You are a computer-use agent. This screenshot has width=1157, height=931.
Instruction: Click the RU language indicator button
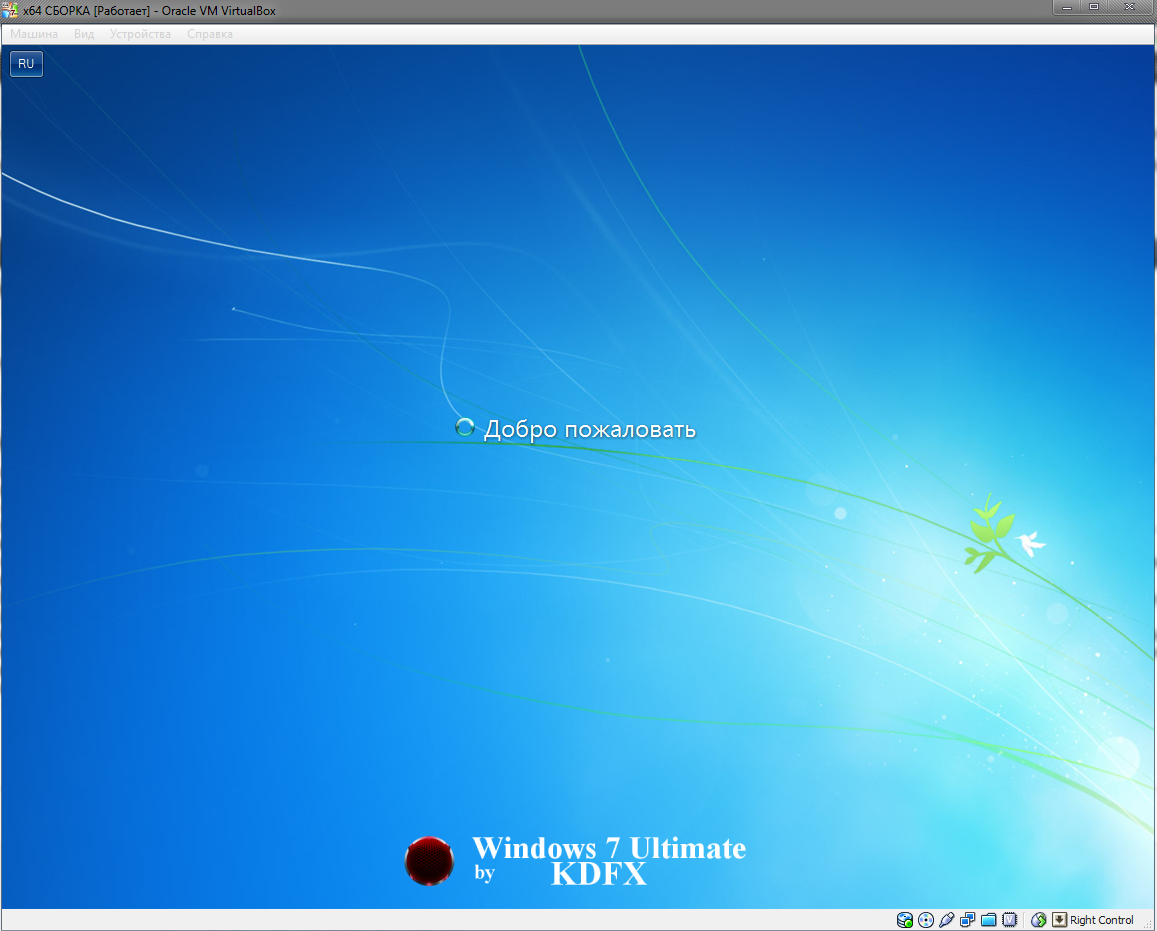[27, 64]
